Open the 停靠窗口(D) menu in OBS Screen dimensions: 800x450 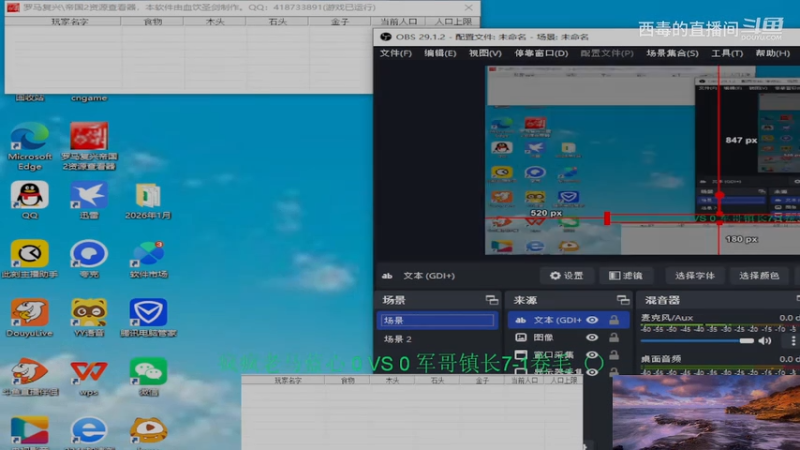pos(541,53)
